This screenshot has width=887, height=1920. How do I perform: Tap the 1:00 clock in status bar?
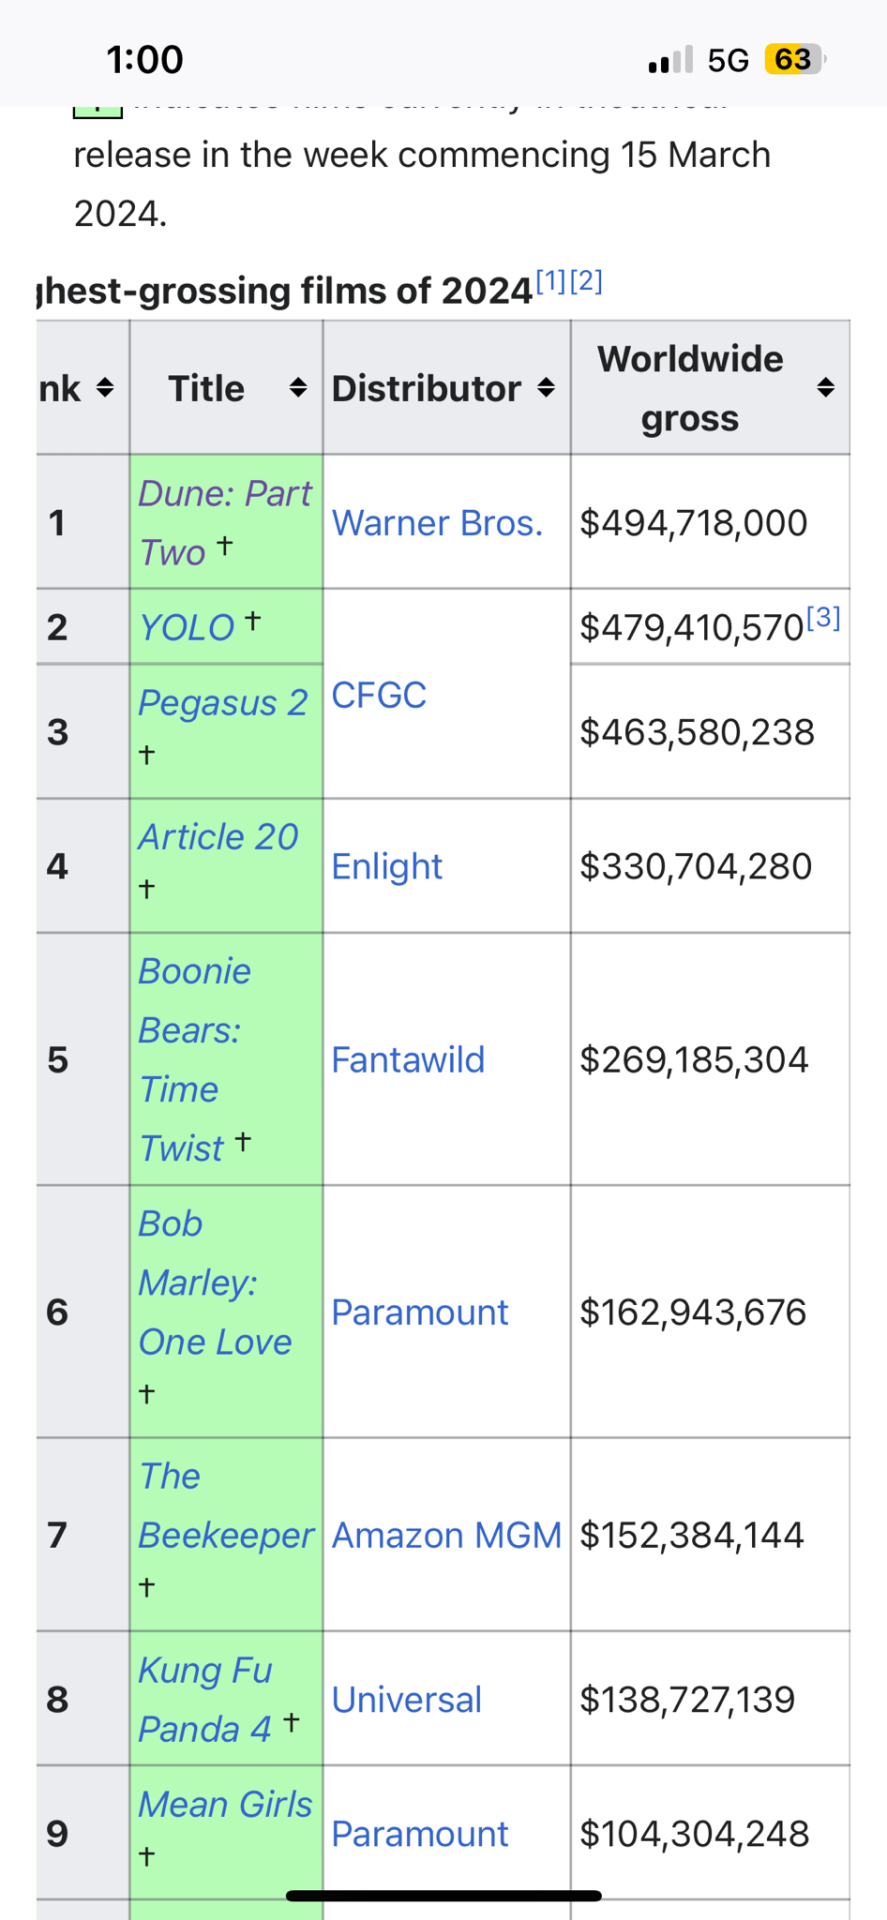(x=145, y=60)
